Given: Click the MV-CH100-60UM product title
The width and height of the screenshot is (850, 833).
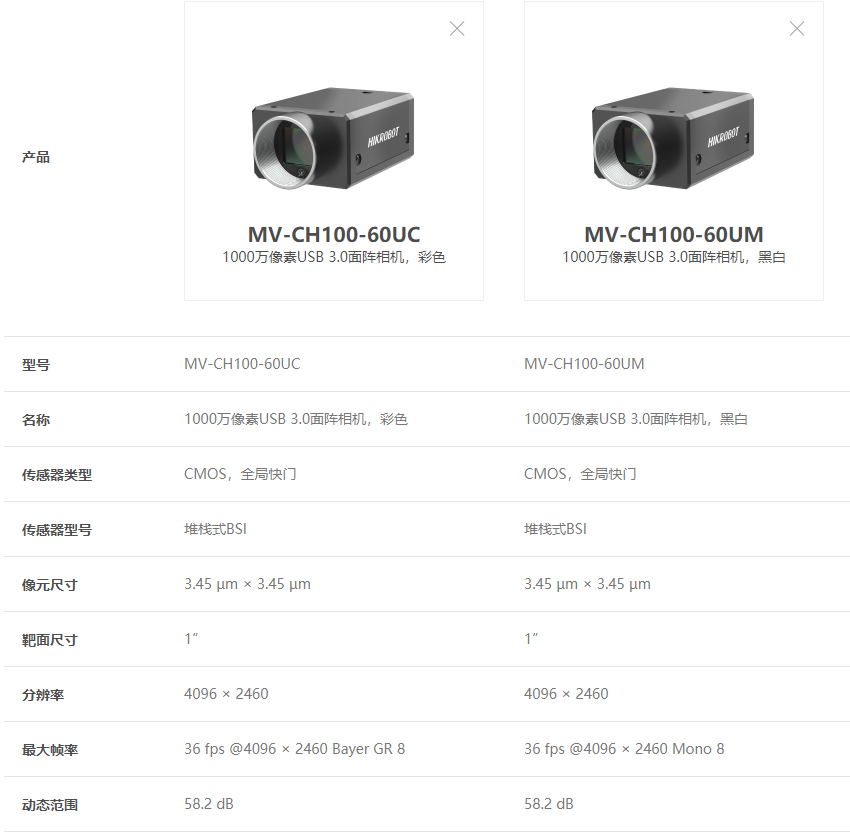Looking at the screenshot, I should click(674, 235).
